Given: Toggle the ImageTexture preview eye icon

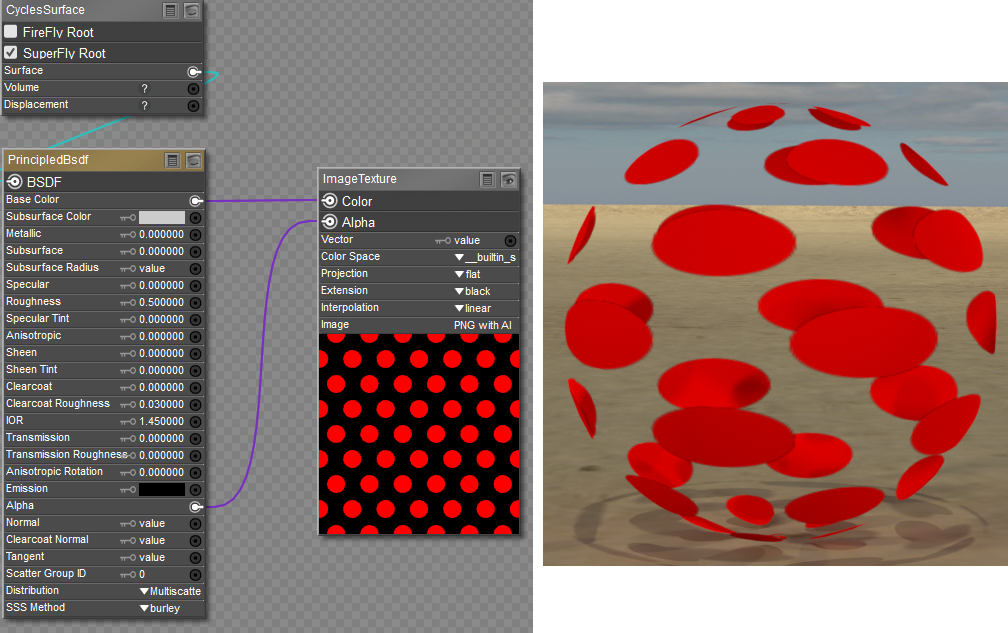Looking at the screenshot, I should pyautogui.click(x=508, y=179).
